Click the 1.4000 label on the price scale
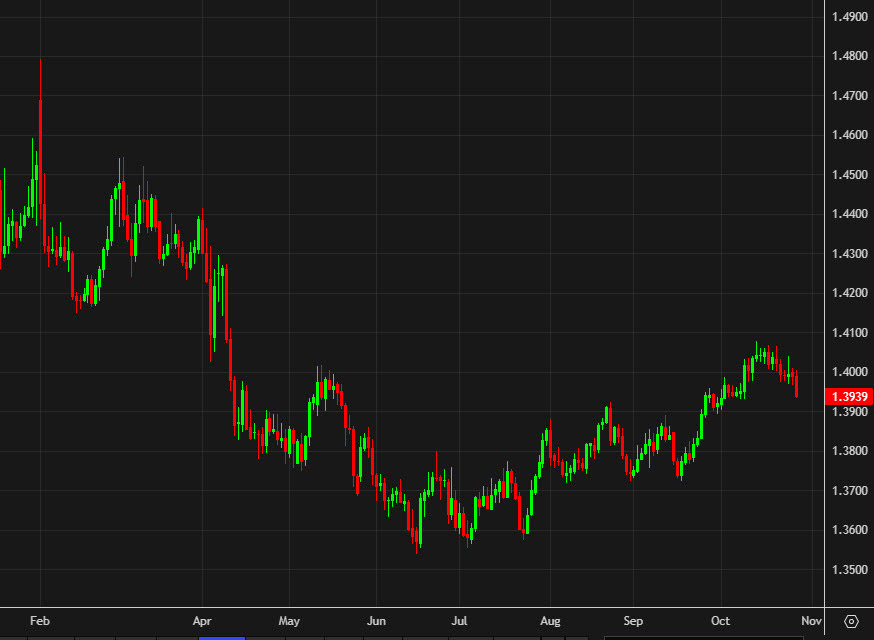This screenshot has height=640, width=874. tap(849, 371)
